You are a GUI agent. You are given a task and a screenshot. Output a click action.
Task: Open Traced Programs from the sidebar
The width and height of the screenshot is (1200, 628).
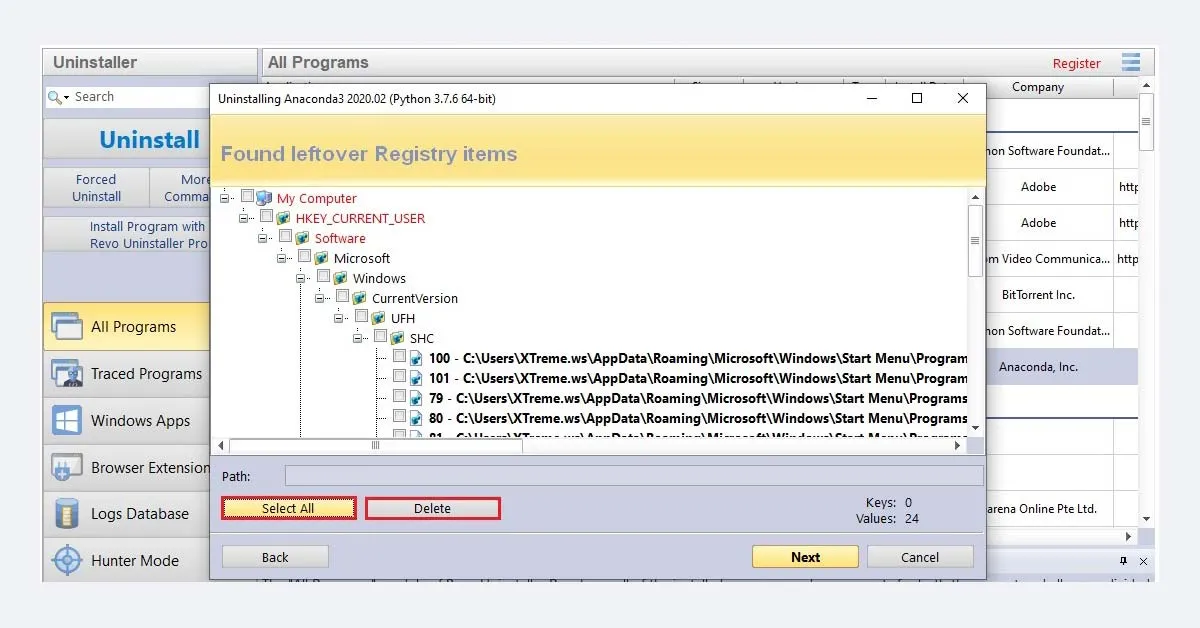[66, 373]
